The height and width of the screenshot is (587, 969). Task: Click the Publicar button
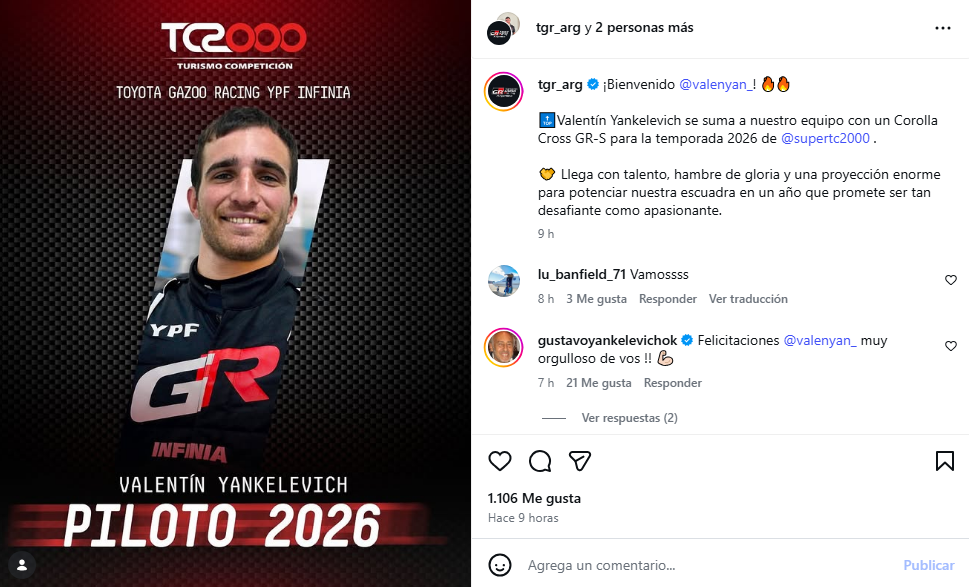[x=929, y=565]
